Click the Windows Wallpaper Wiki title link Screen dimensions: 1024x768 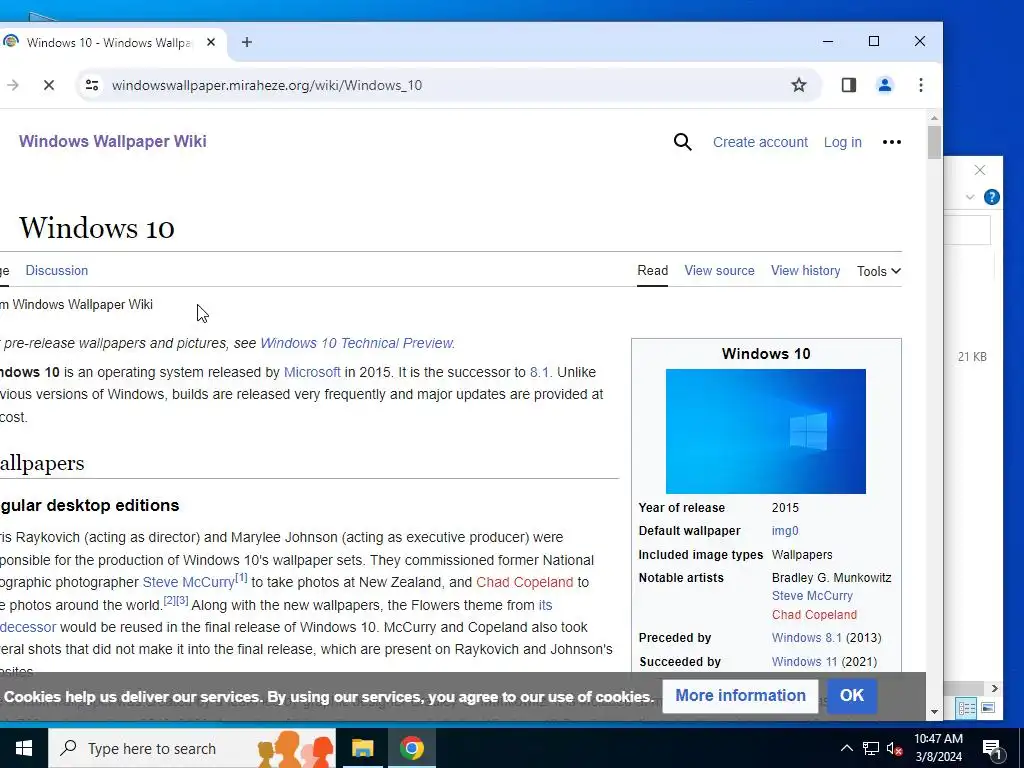click(112, 142)
